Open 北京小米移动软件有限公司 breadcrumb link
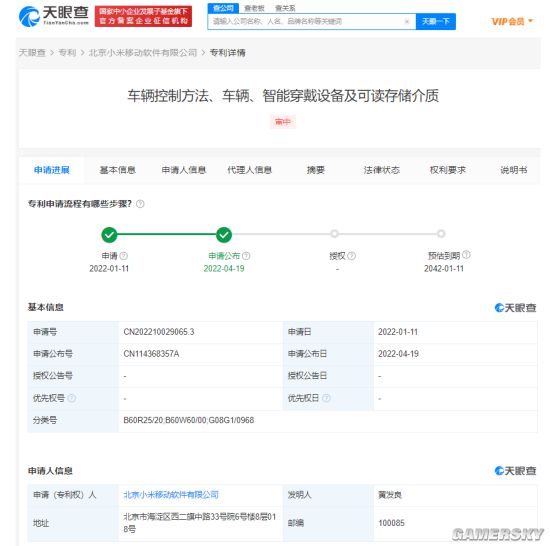Image resolution: width=550 pixels, height=546 pixels. (143, 53)
